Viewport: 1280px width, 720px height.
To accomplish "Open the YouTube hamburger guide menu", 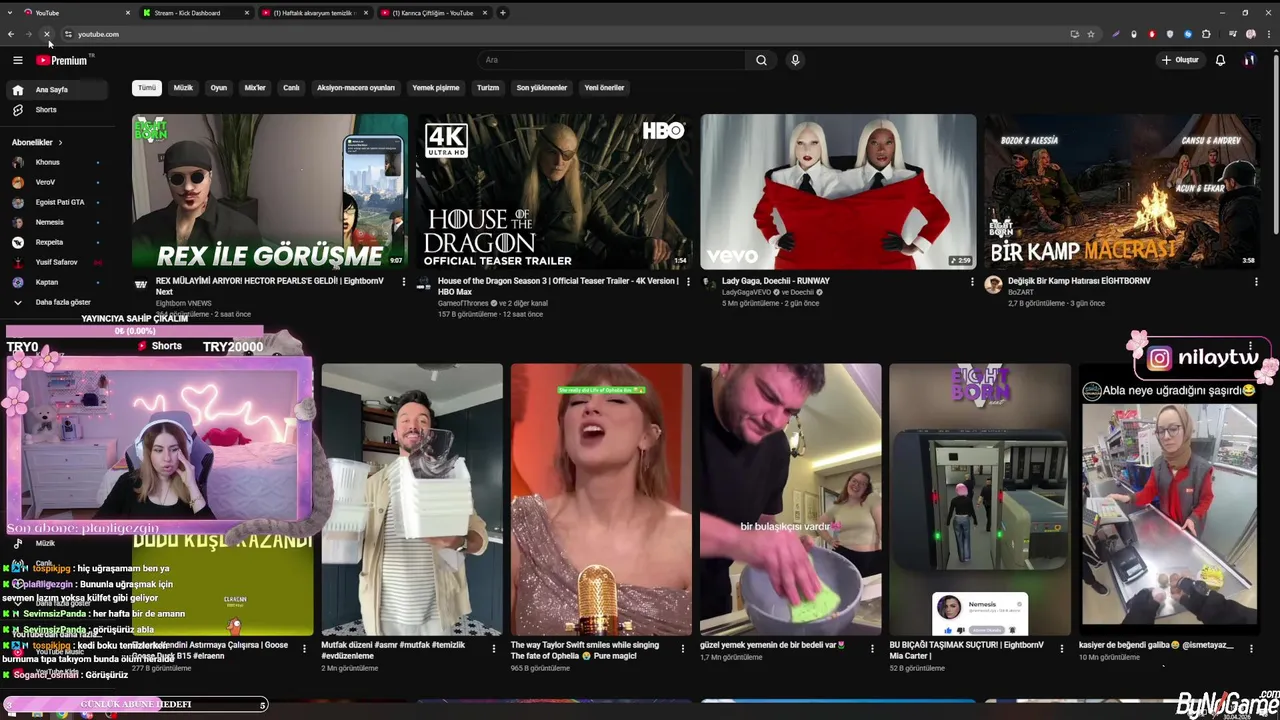I will (17, 60).
